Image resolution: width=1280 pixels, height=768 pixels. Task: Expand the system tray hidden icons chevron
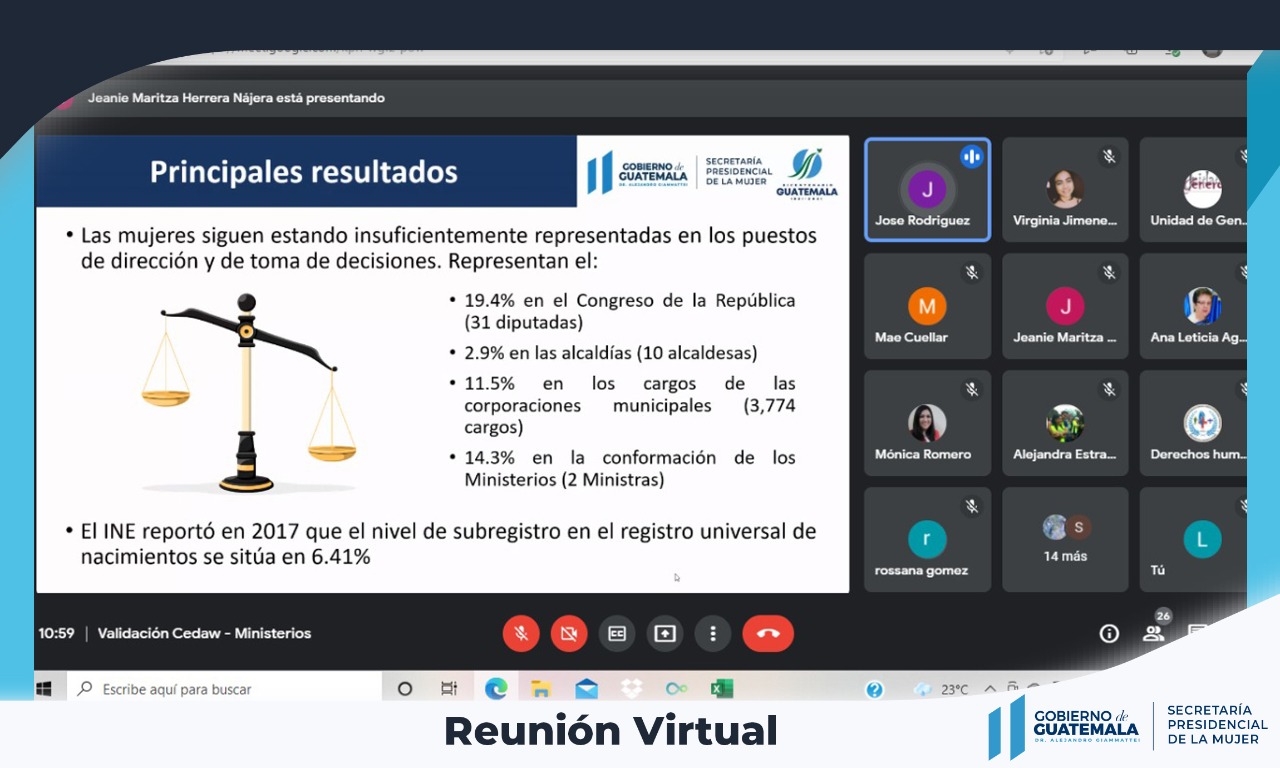(x=990, y=689)
